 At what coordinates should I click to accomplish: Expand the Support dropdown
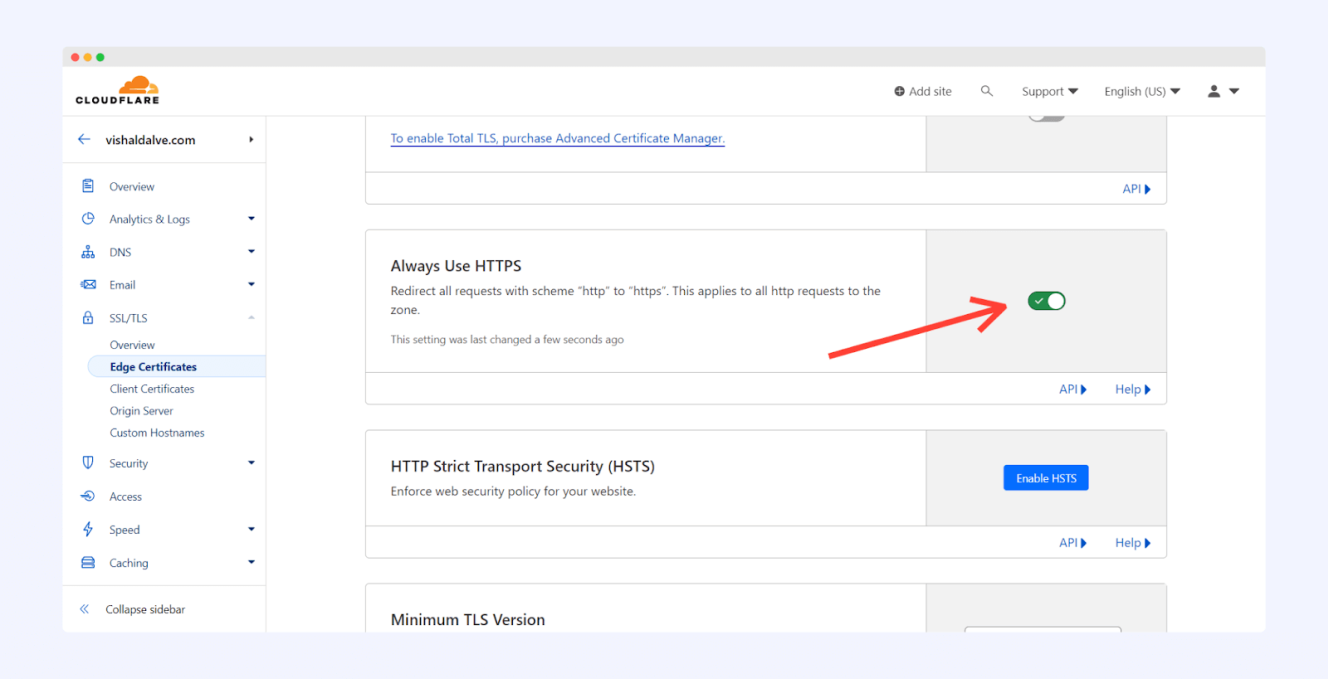point(1049,90)
